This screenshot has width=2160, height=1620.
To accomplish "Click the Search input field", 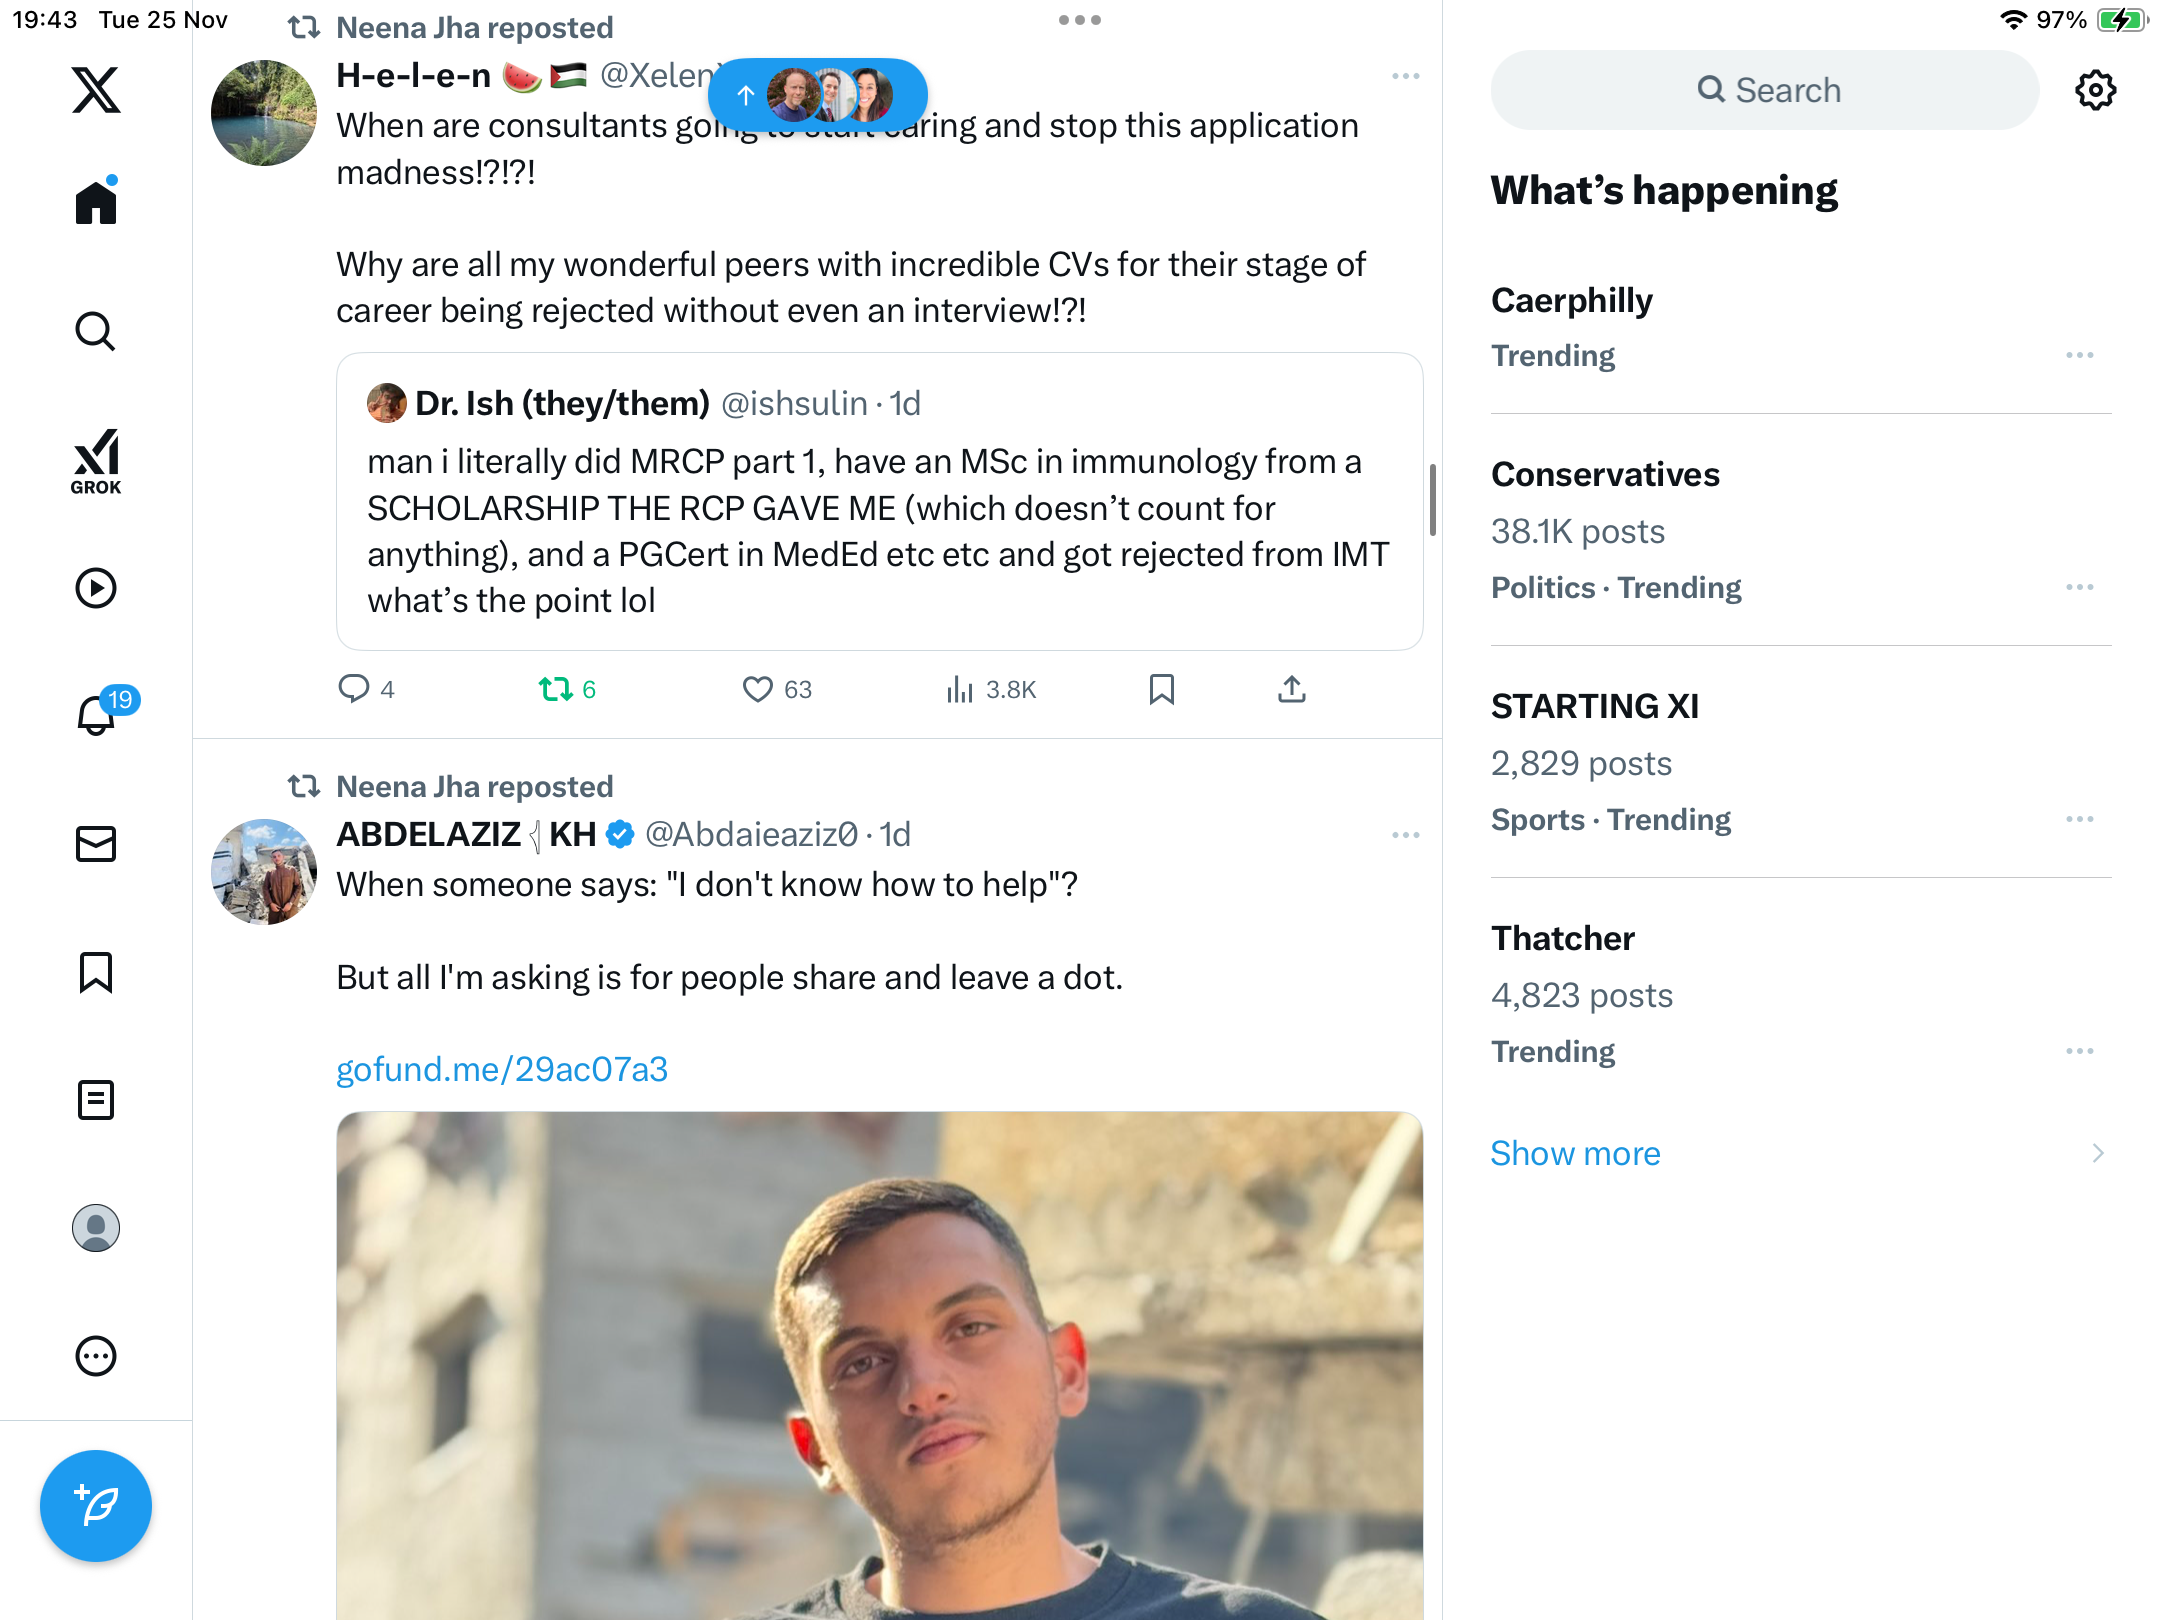I will 1765,90.
